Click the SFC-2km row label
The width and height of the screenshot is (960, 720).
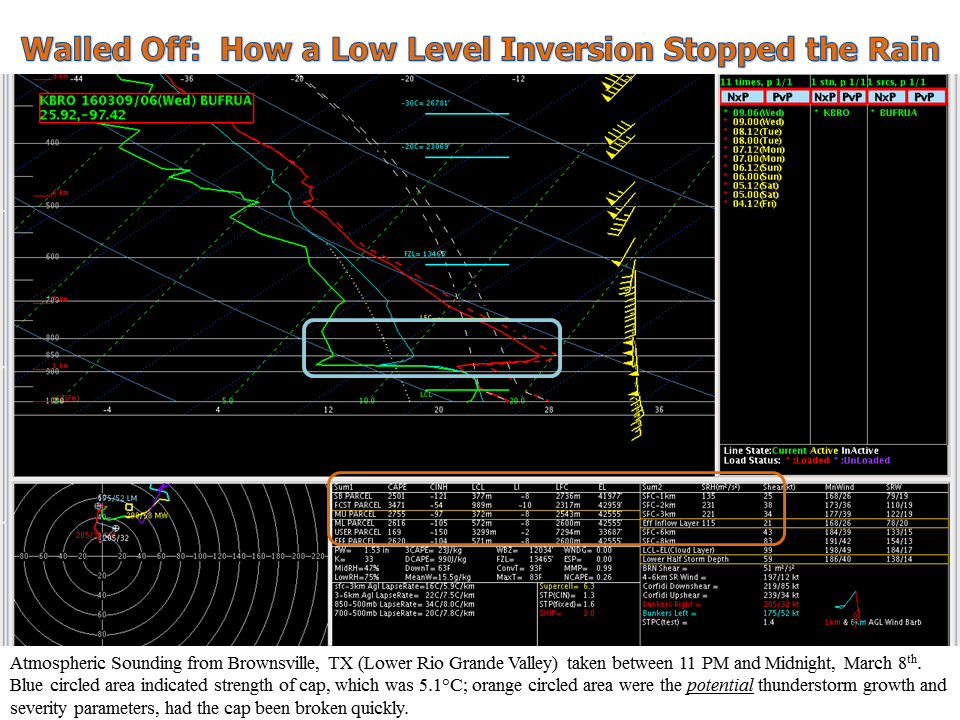point(659,505)
